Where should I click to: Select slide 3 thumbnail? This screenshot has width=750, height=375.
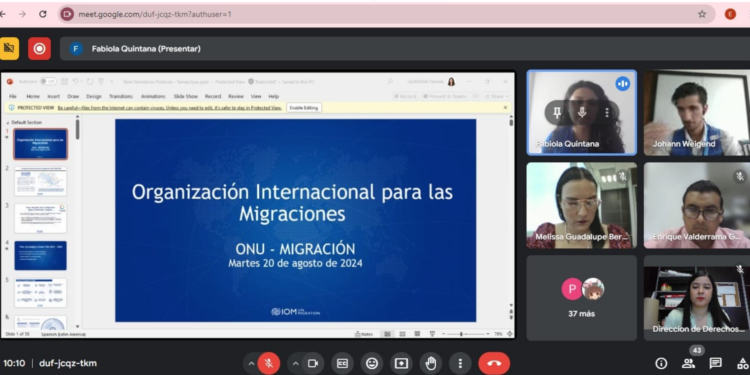tap(41, 219)
